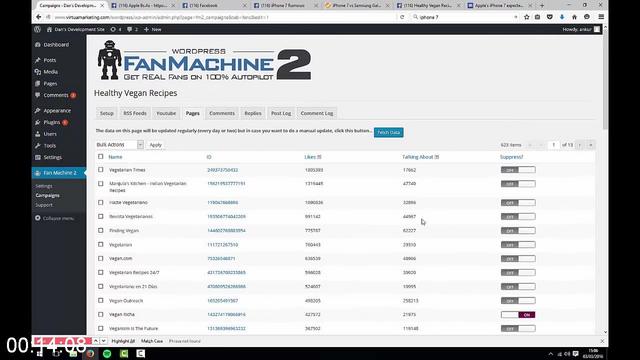
Task: Tick the checkbox for Vegan Outreach
Action: (101, 300)
